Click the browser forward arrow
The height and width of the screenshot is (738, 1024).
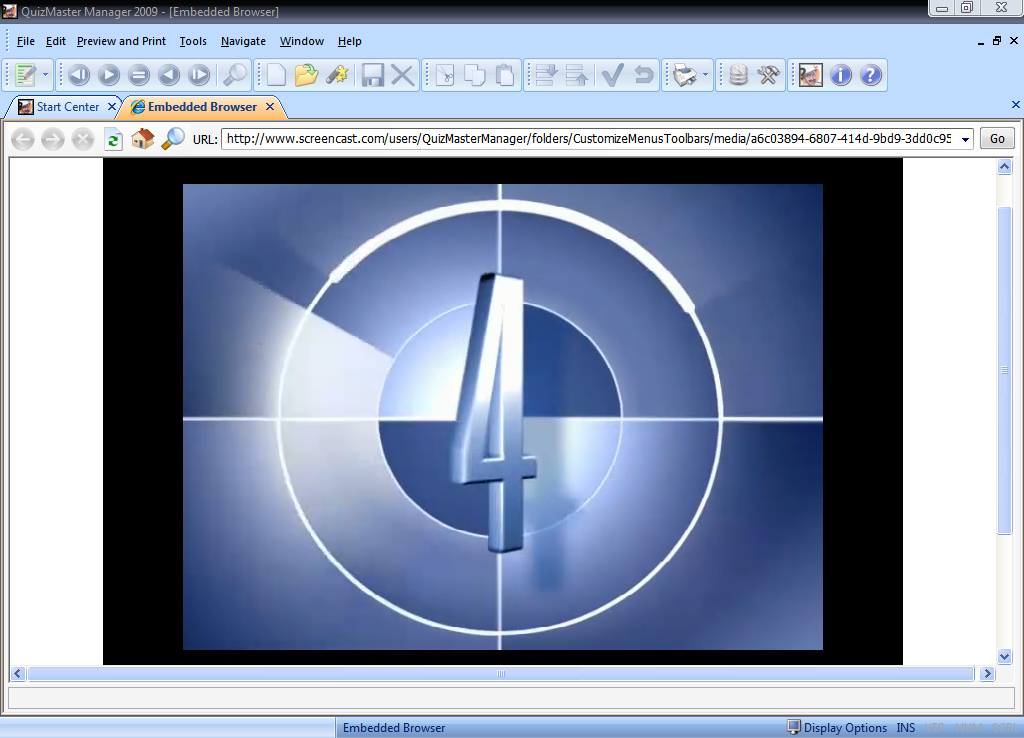[53, 139]
